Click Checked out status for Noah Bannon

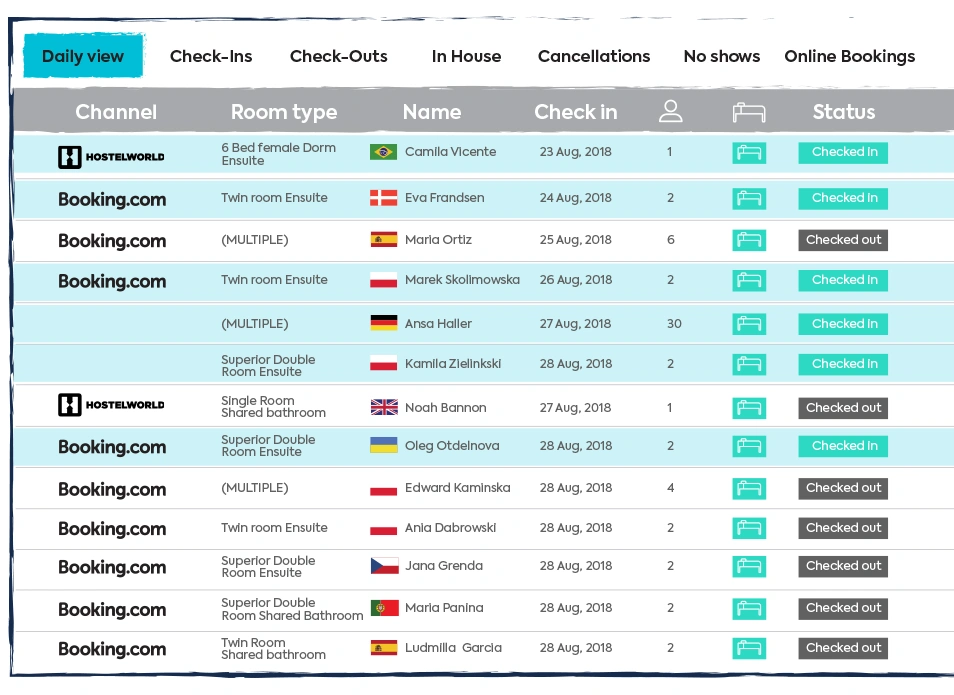coord(843,408)
